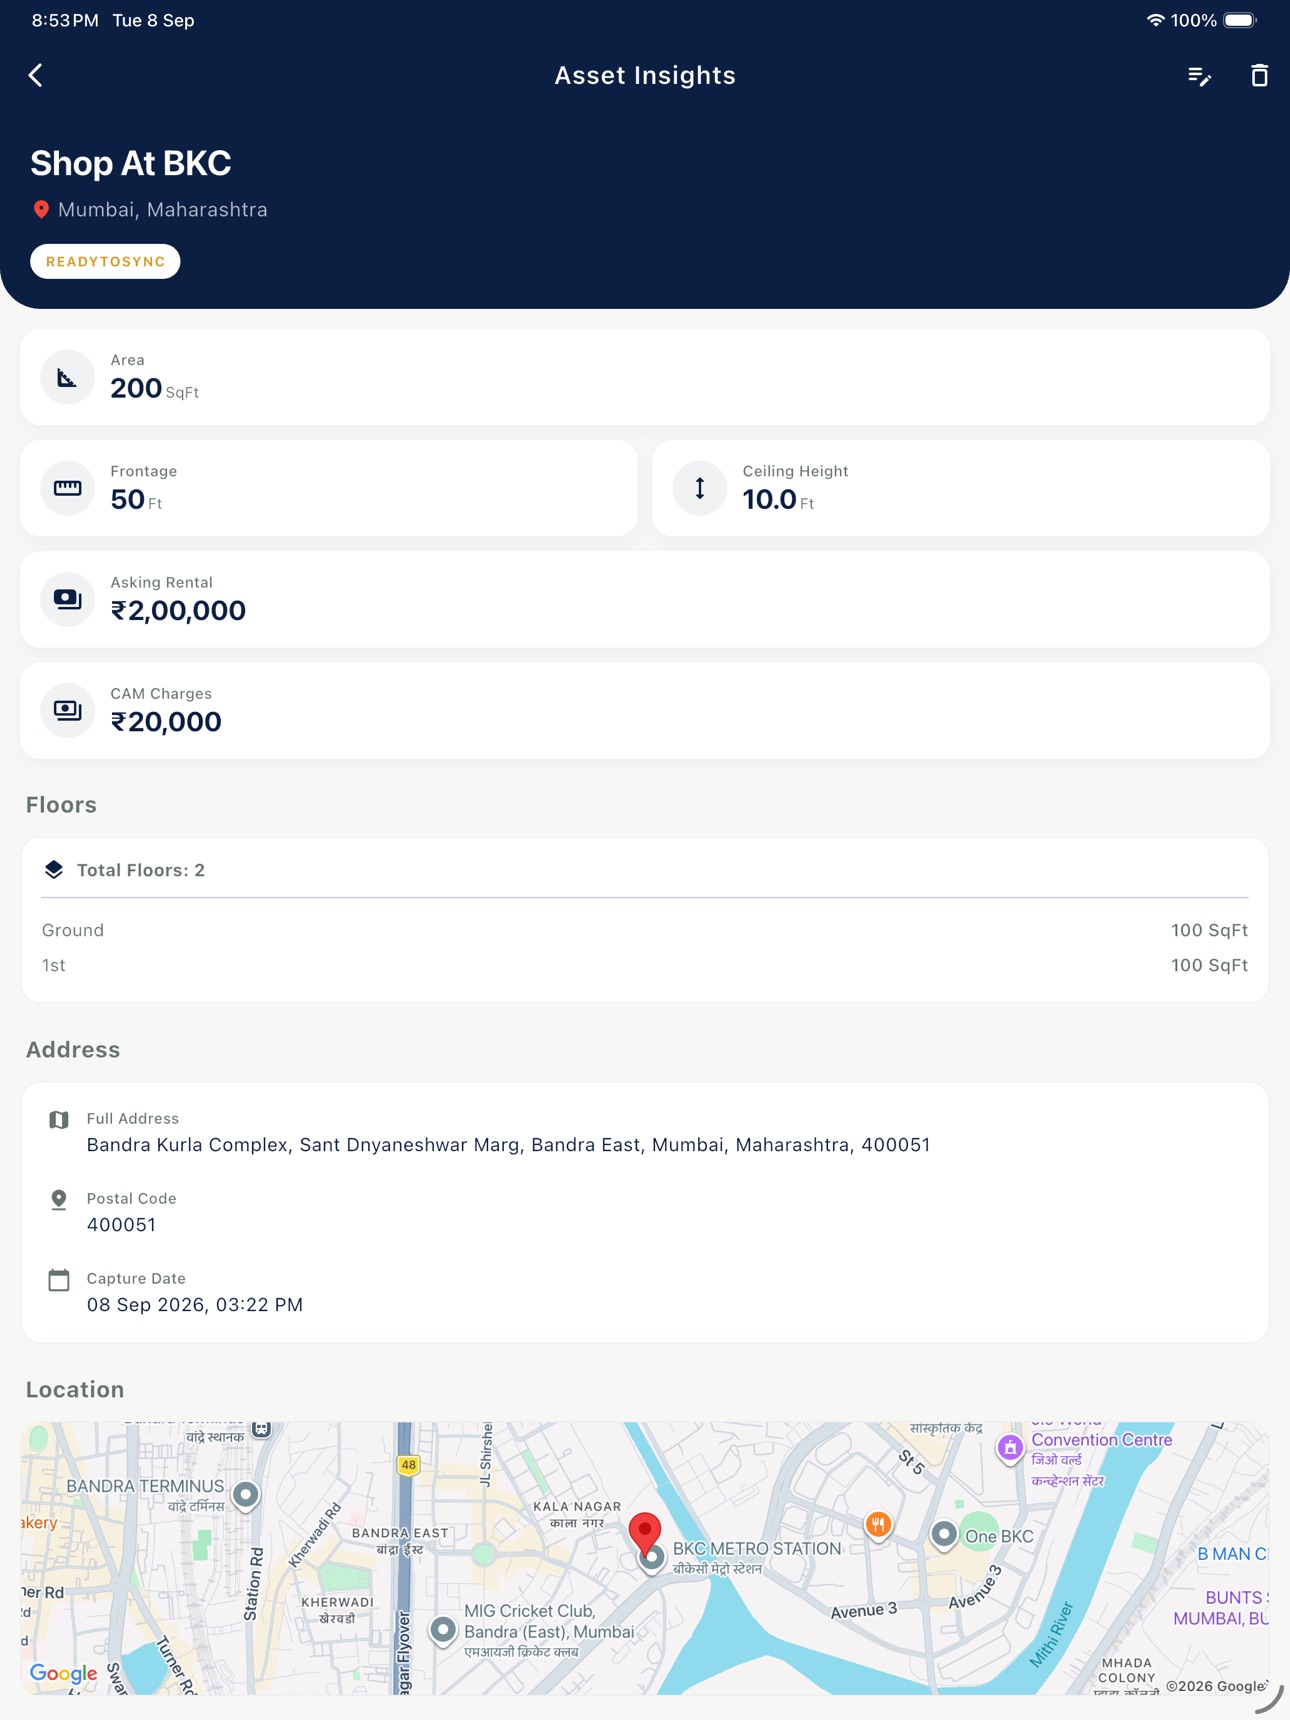Tap the Area 200 SqFt value
This screenshot has width=1290, height=1720.
click(x=155, y=389)
